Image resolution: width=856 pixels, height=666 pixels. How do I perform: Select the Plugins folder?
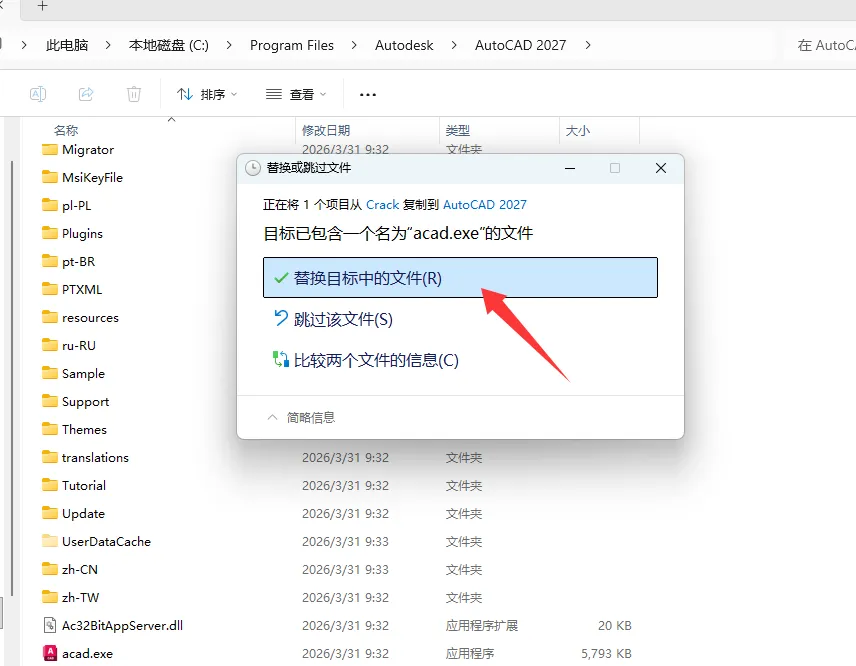tap(72, 234)
